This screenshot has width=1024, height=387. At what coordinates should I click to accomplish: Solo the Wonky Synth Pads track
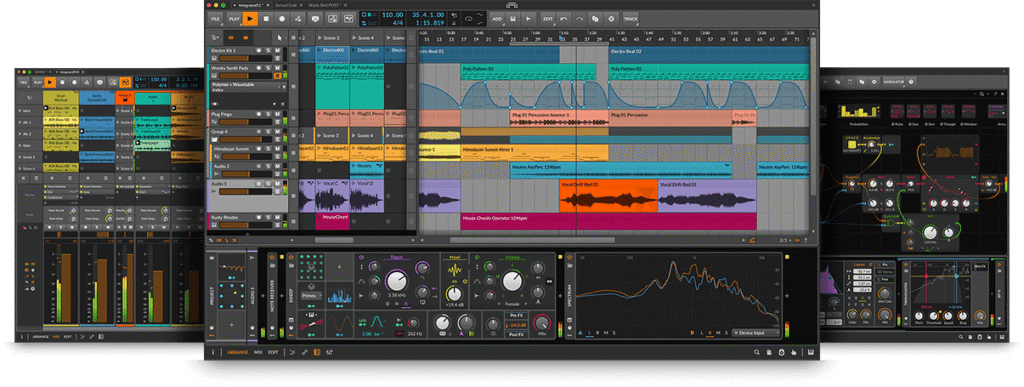pyautogui.click(x=268, y=69)
